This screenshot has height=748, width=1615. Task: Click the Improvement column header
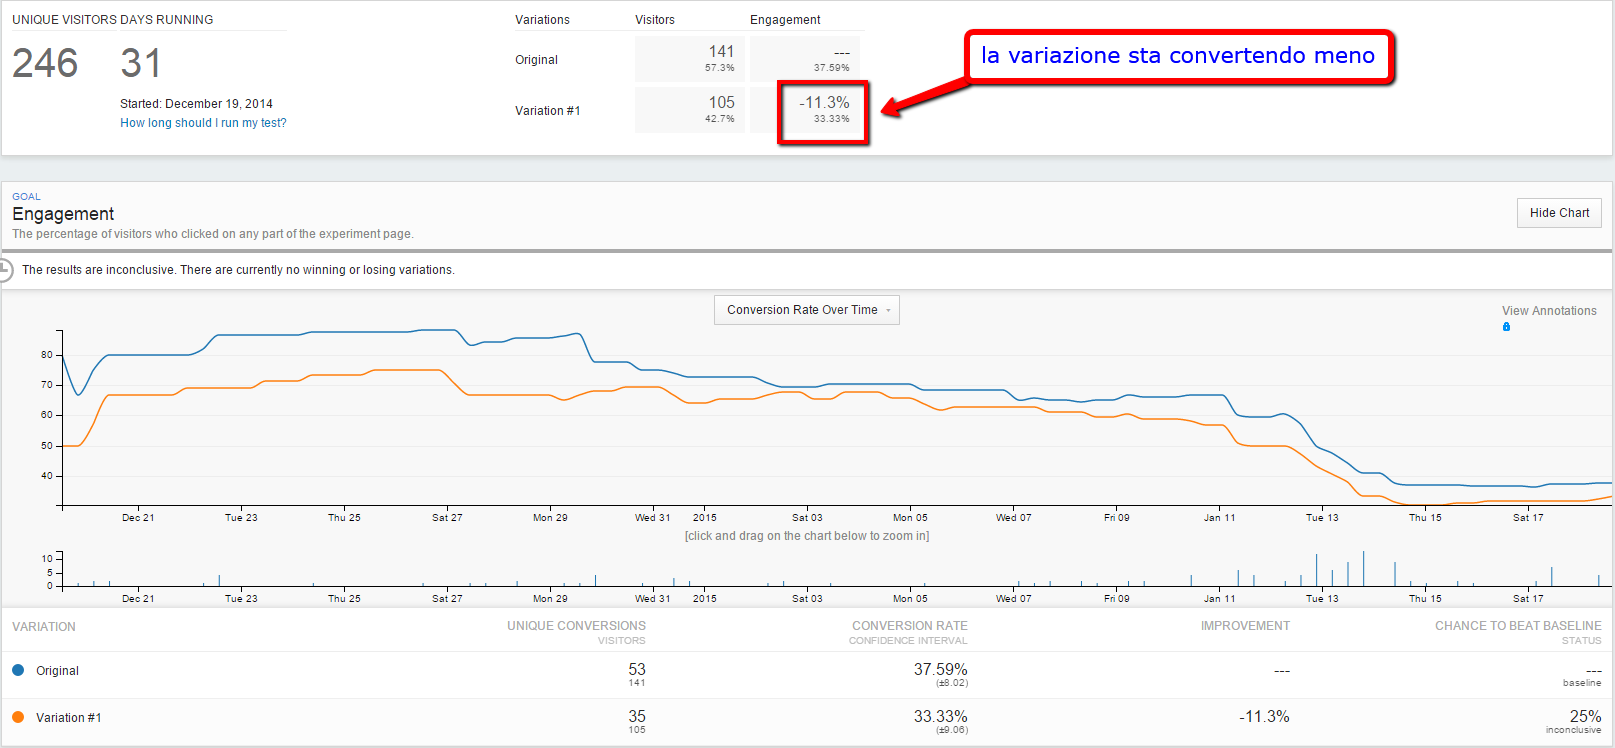click(1244, 626)
